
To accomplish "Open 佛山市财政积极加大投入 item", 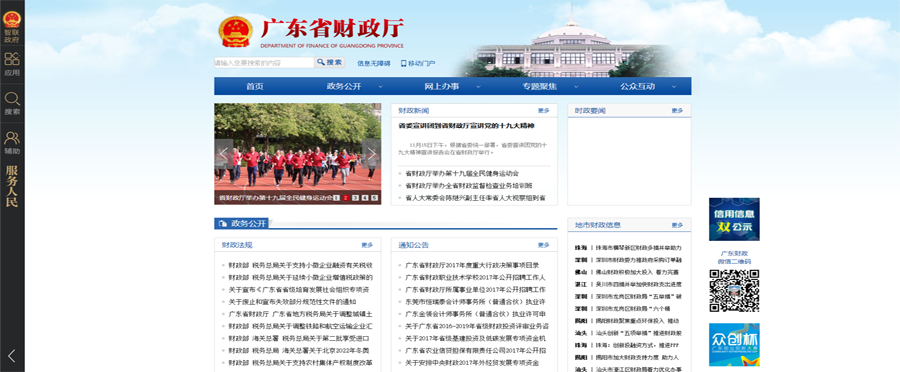I will click(637, 272).
